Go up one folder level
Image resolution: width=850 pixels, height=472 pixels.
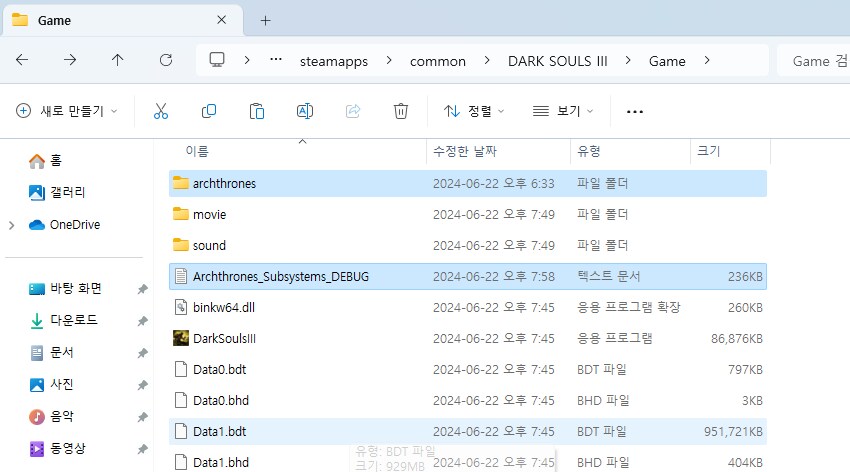tap(118, 60)
